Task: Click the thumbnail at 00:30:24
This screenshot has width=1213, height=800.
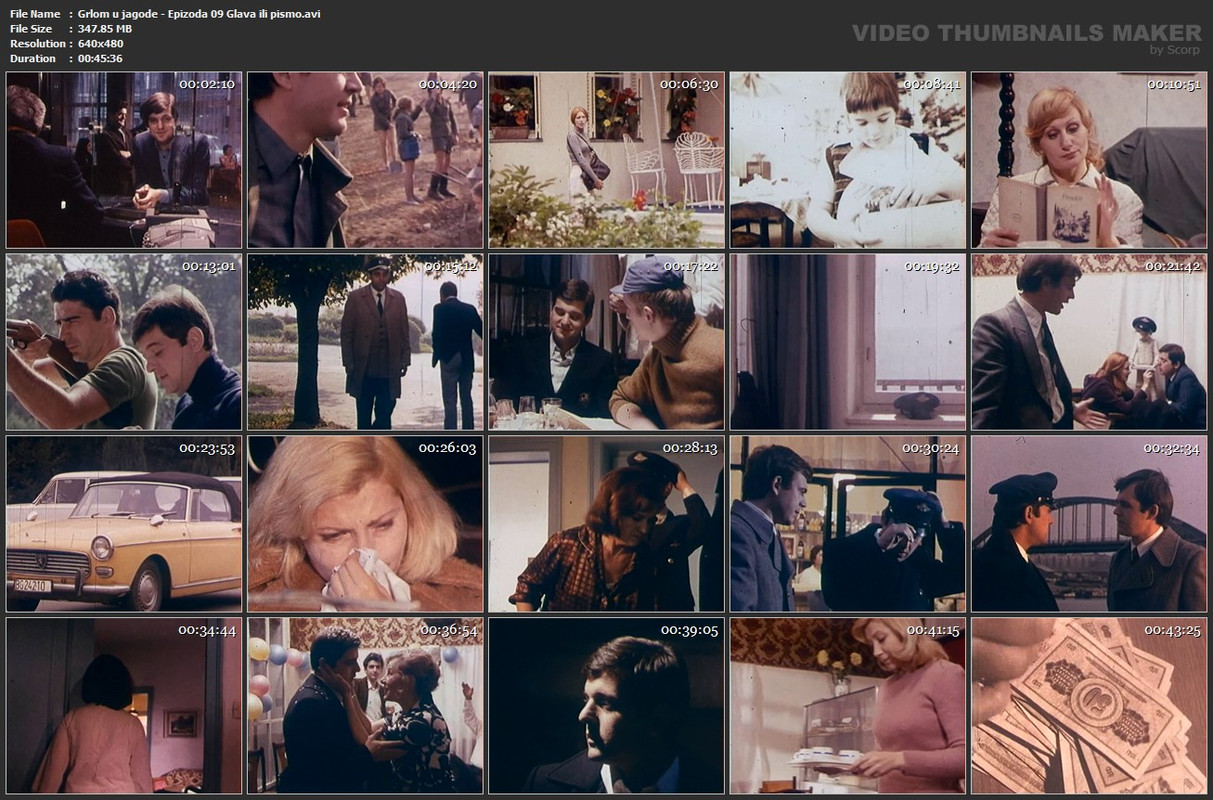Action: 848,524
